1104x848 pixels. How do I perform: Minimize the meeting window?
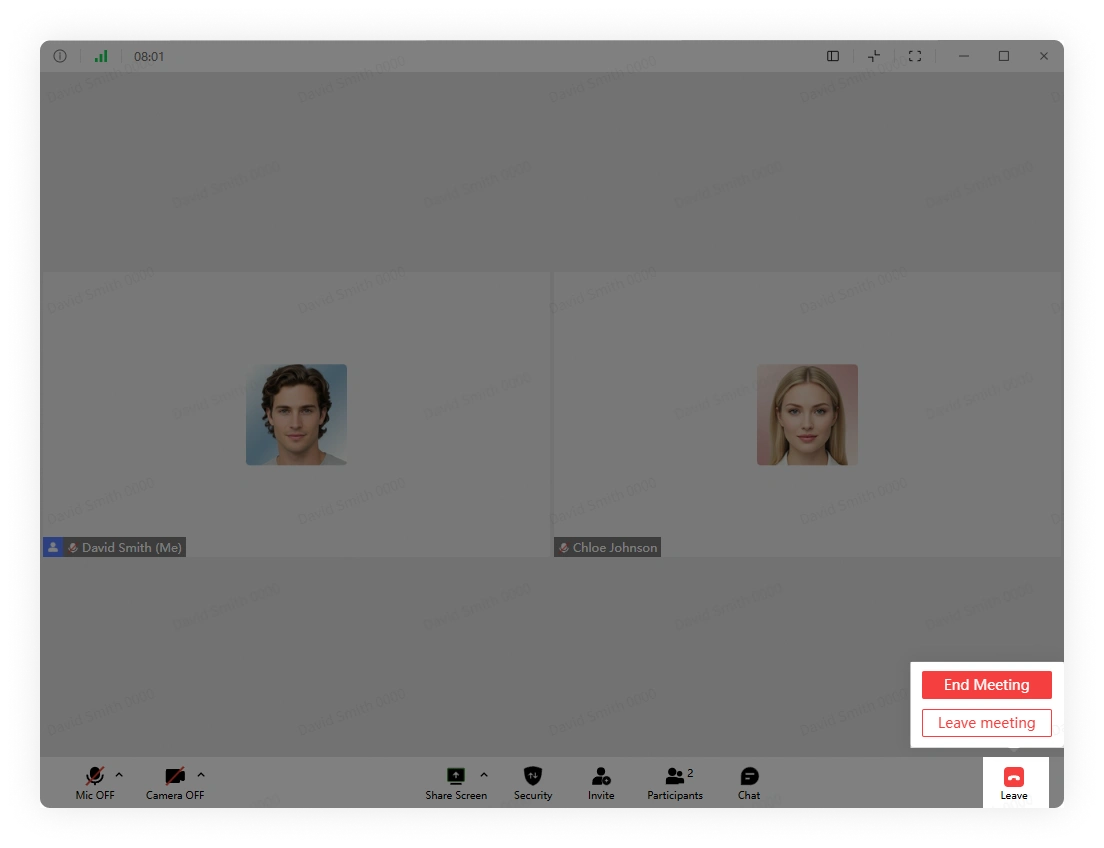point(964,56)
